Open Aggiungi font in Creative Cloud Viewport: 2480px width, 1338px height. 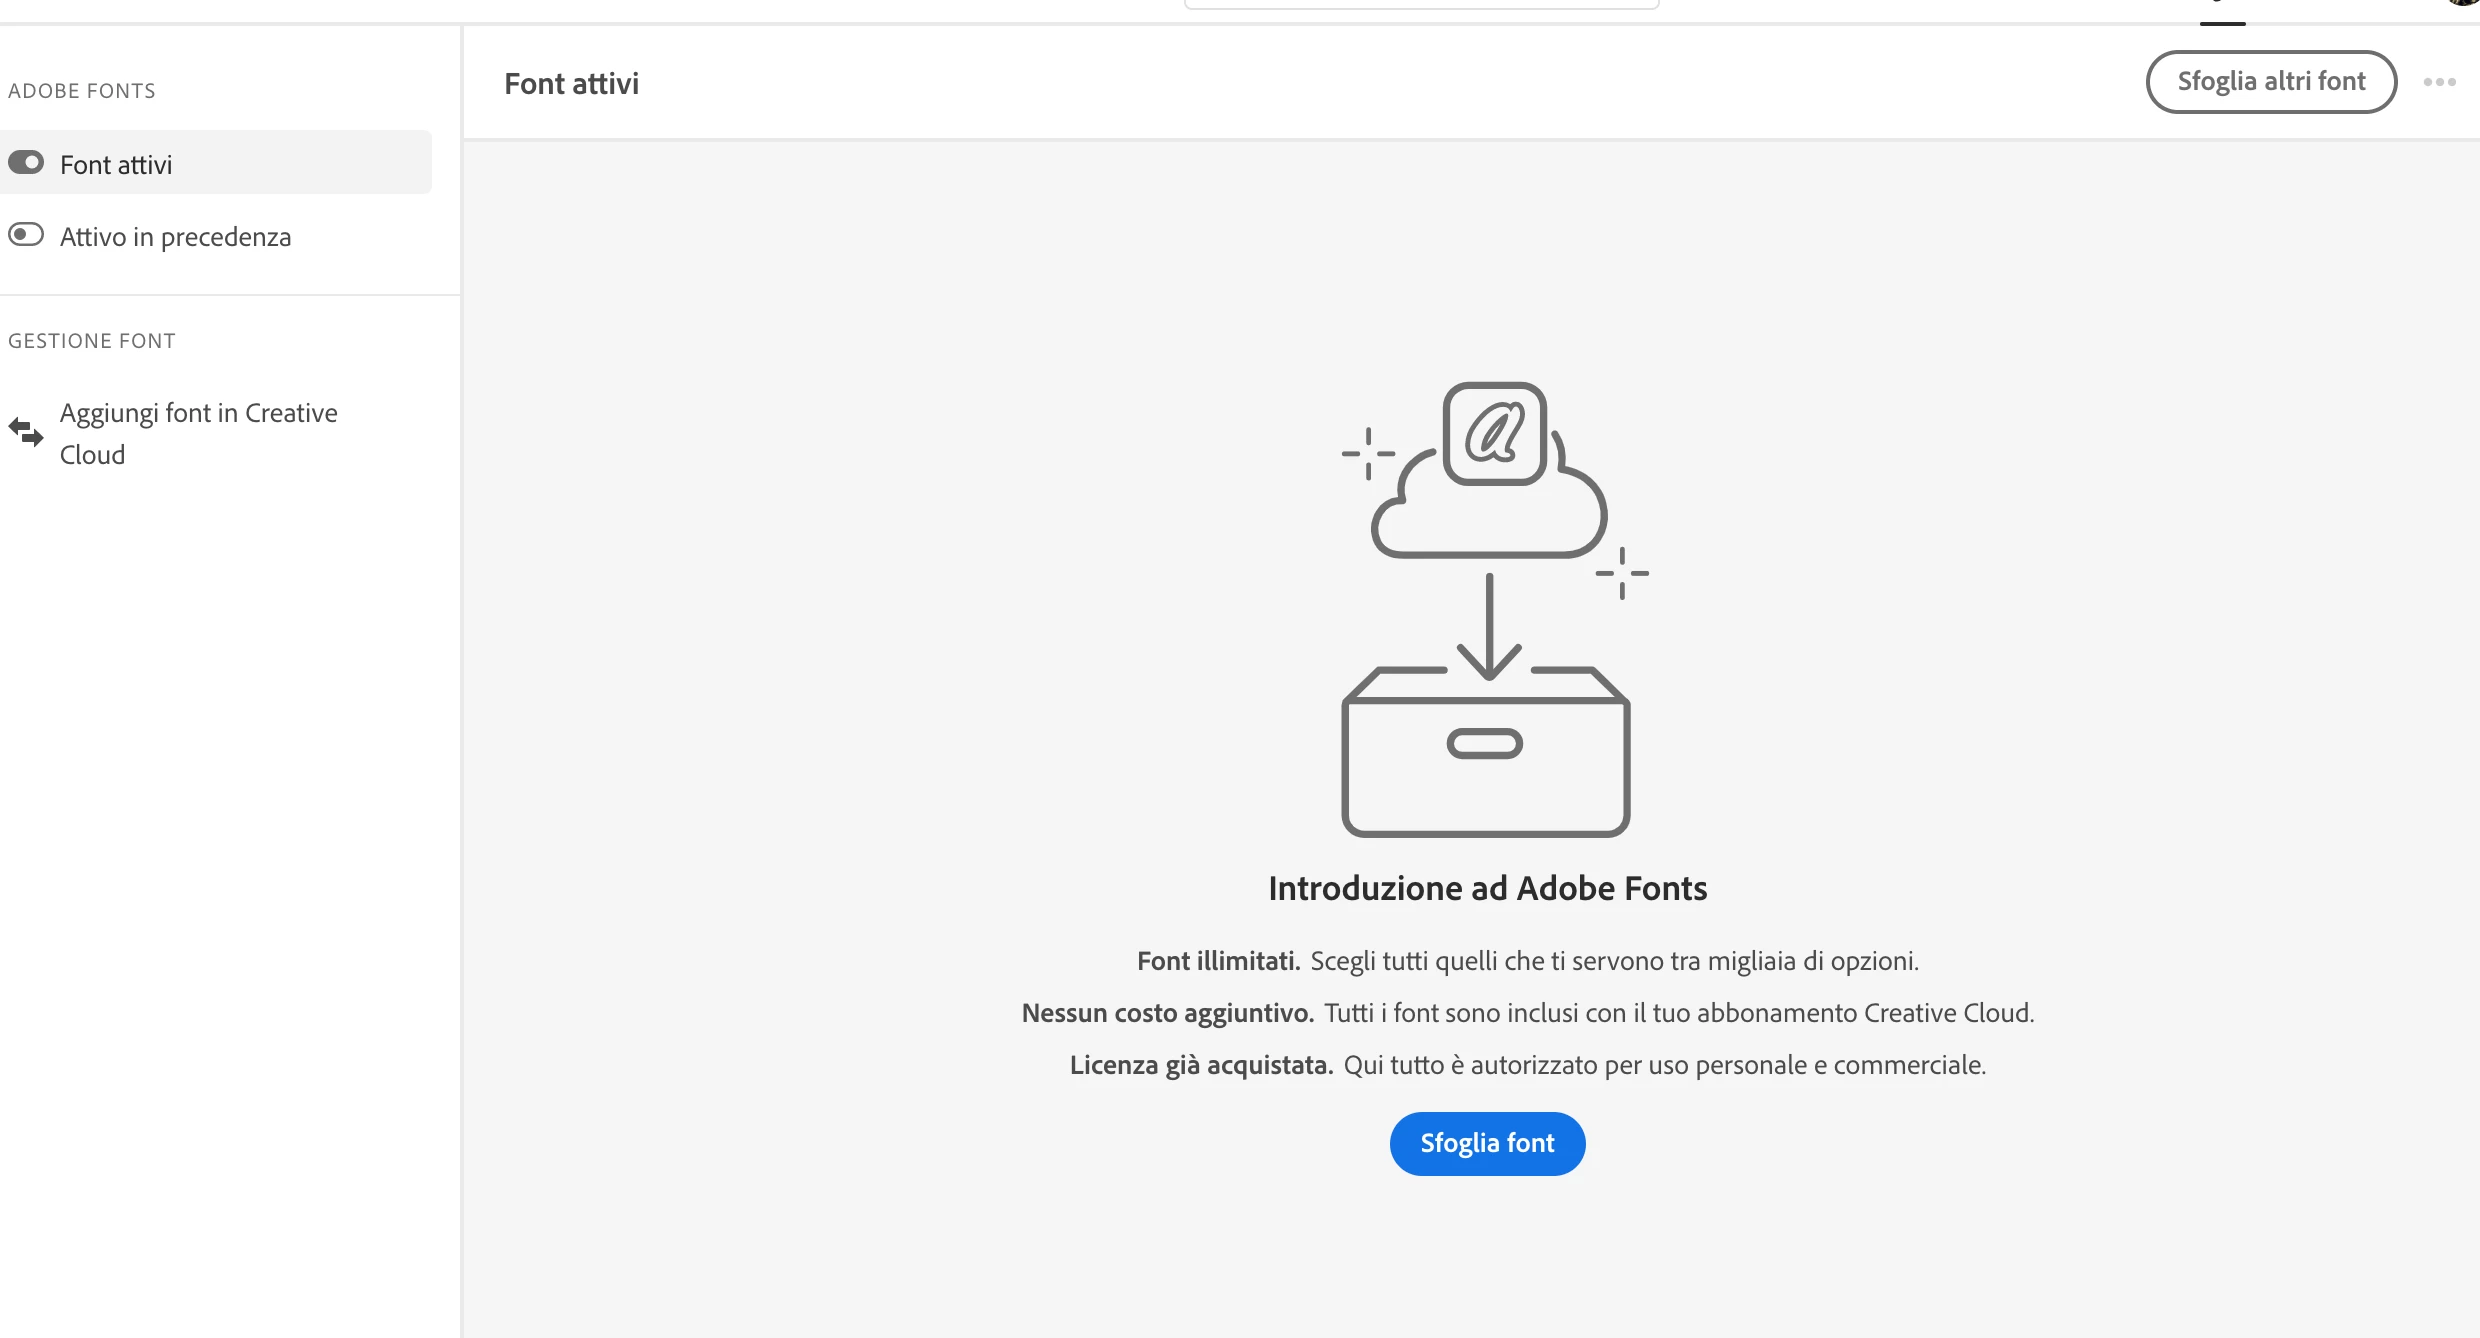[198, 433]
